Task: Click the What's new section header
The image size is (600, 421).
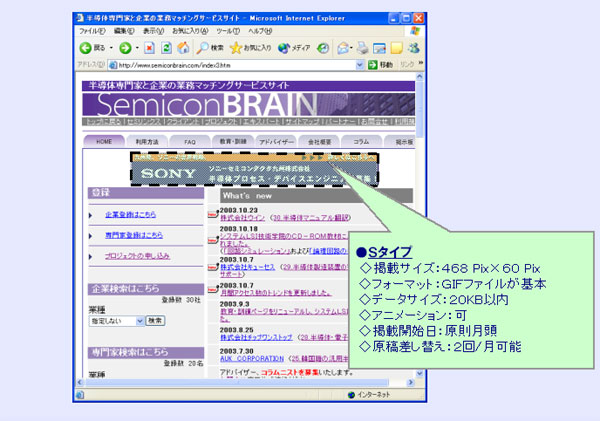Action: pos(316,196)
